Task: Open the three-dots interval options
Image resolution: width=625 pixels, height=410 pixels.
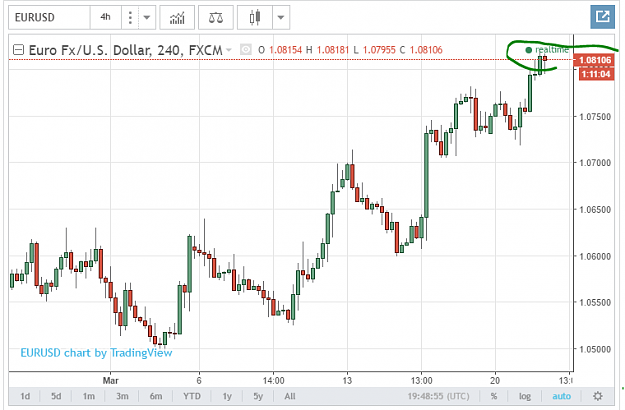Action: click(130, 18)
